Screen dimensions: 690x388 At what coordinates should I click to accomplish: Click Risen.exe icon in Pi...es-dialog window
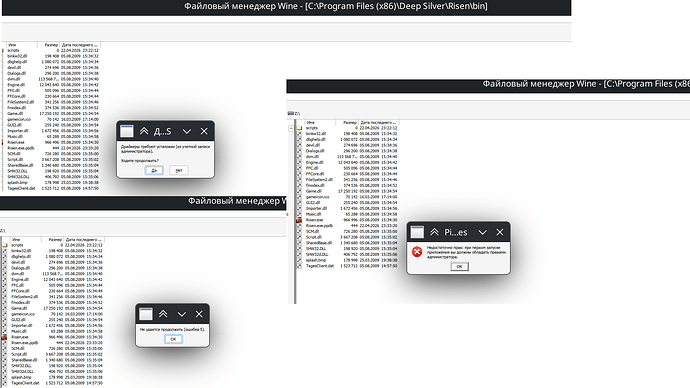tap(299, 220)
